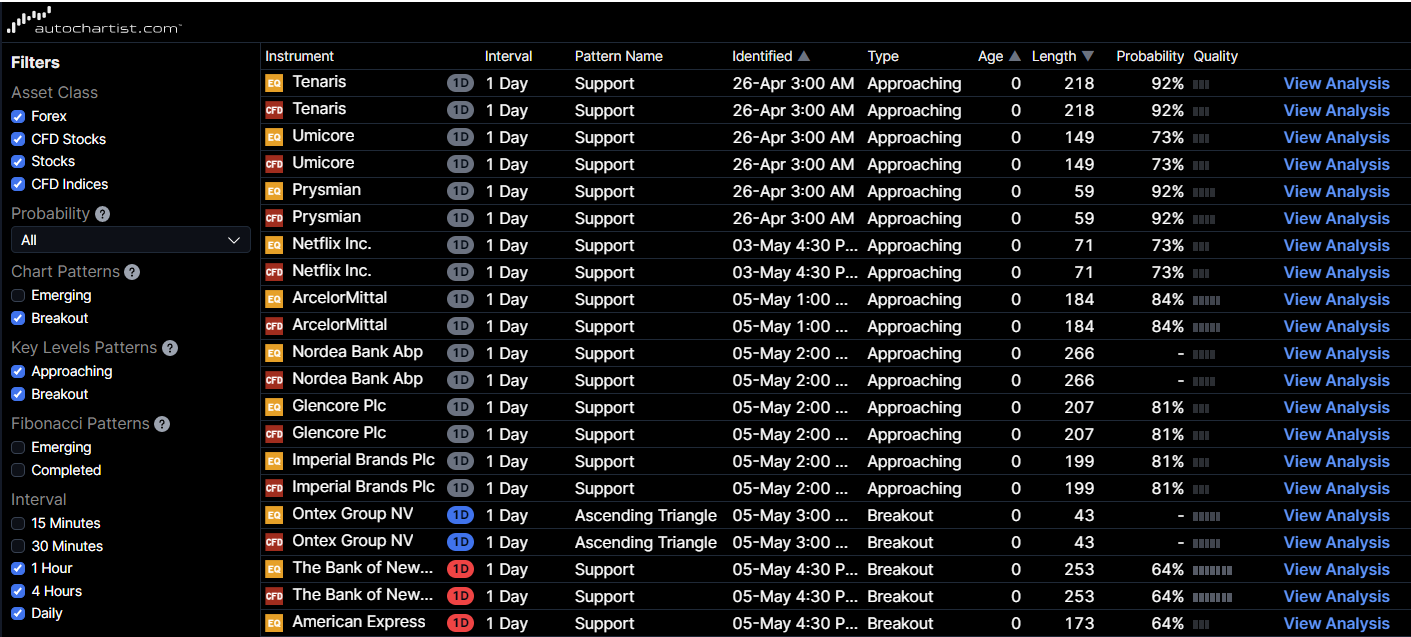Click the 'Filters' heading

click(x=35, y=62)
